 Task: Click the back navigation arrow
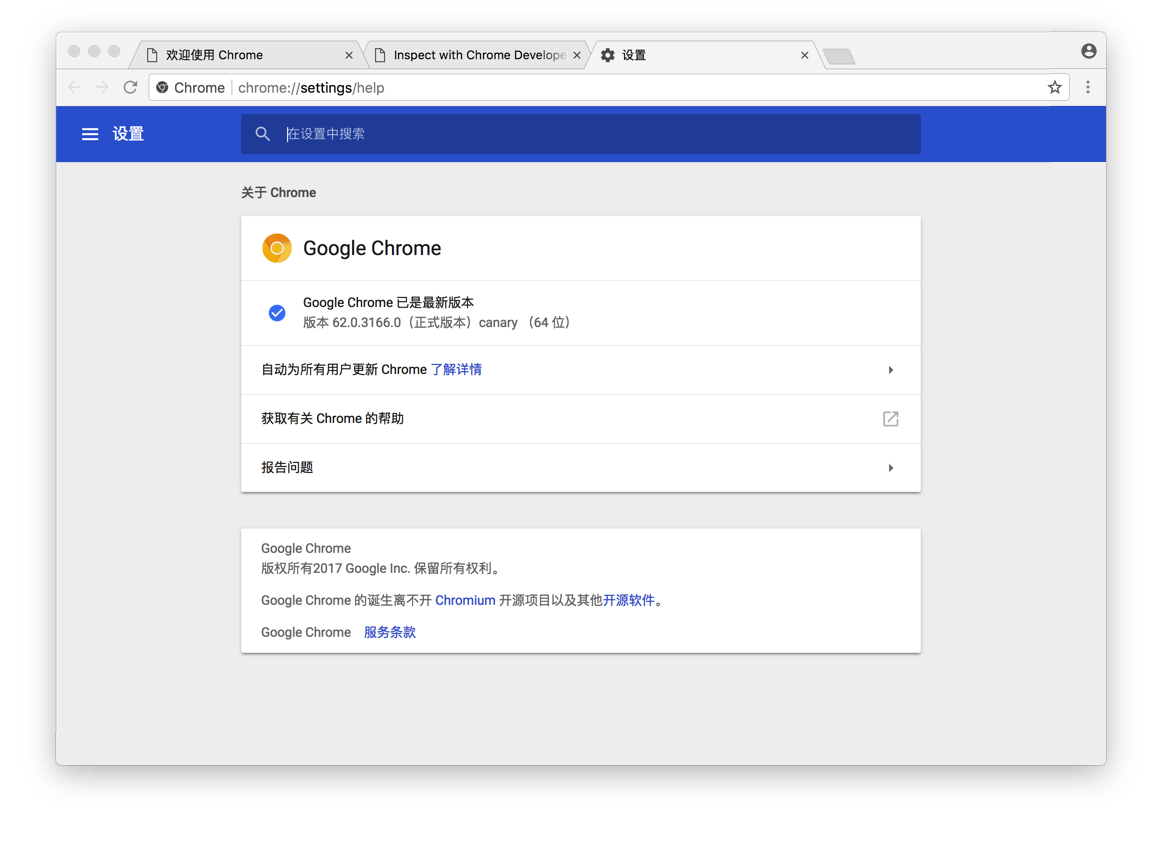74,87
